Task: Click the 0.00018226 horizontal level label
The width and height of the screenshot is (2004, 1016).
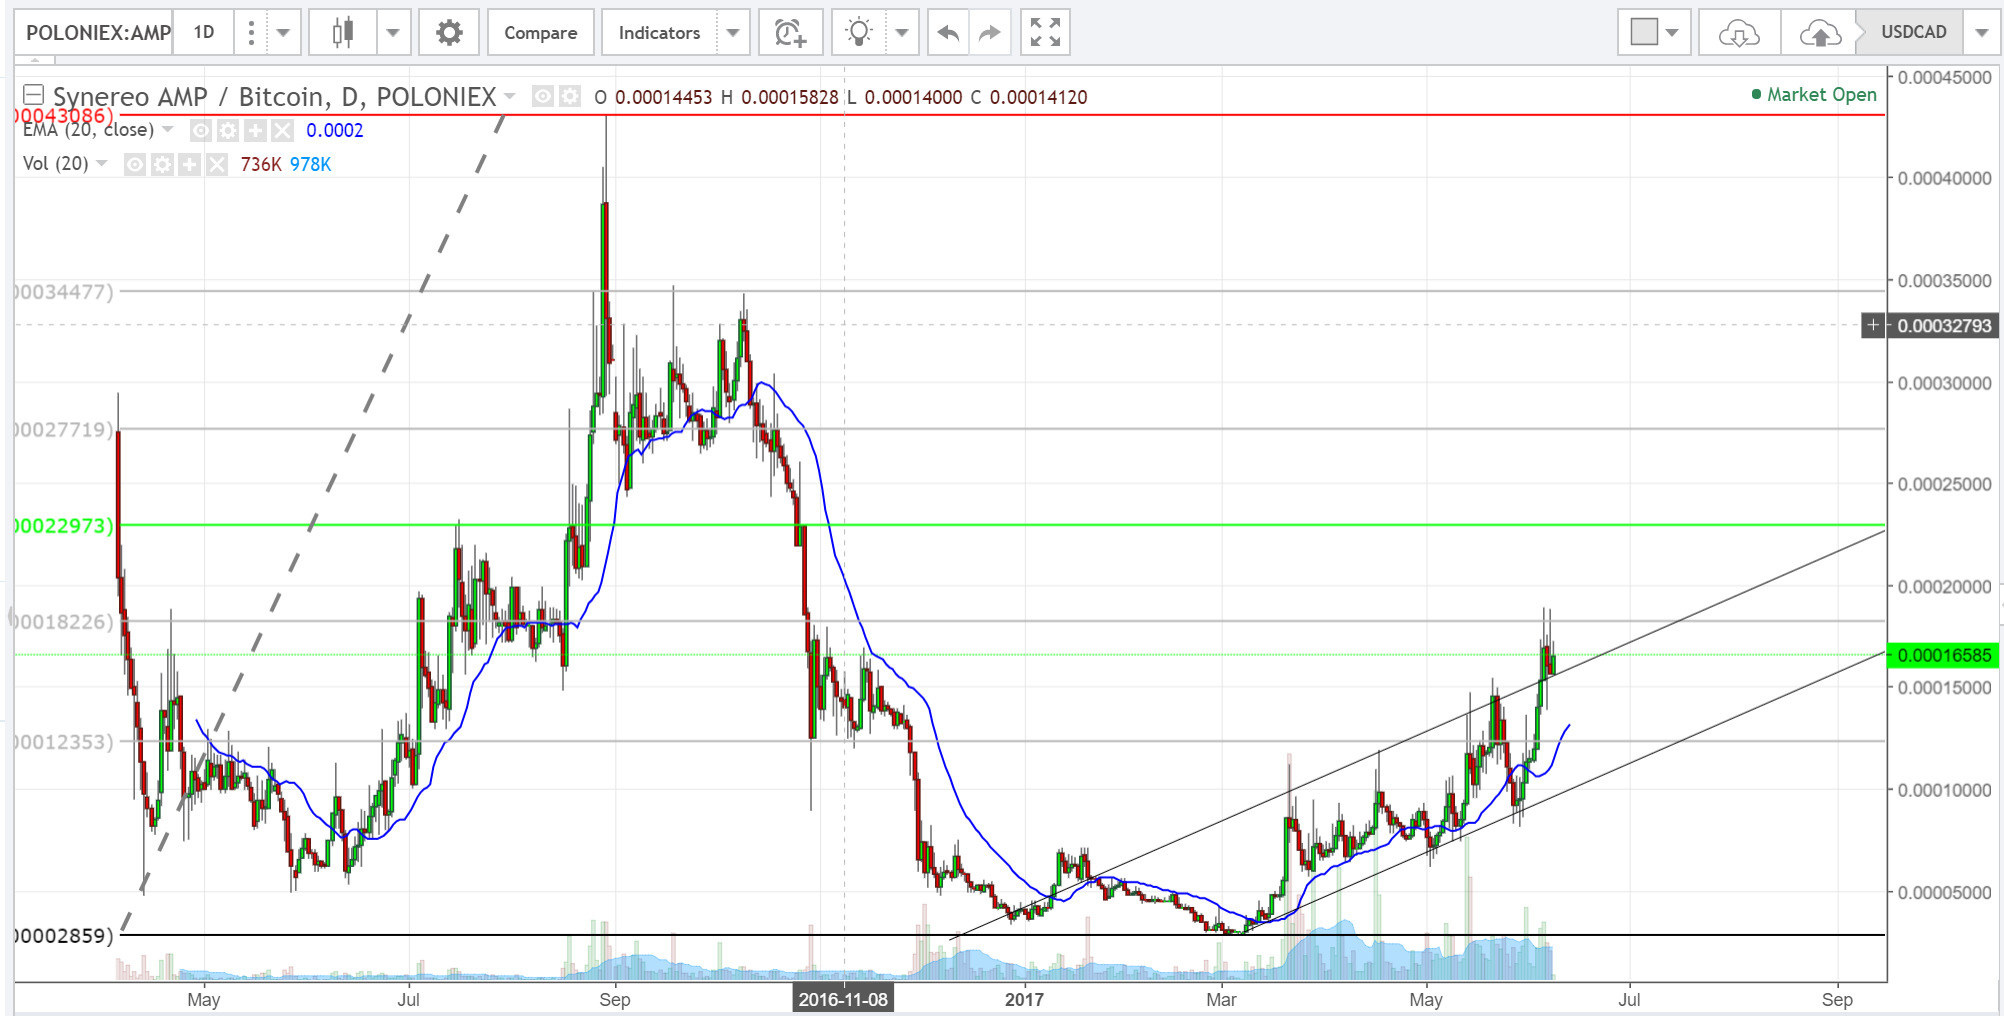Action: (65, 621)
